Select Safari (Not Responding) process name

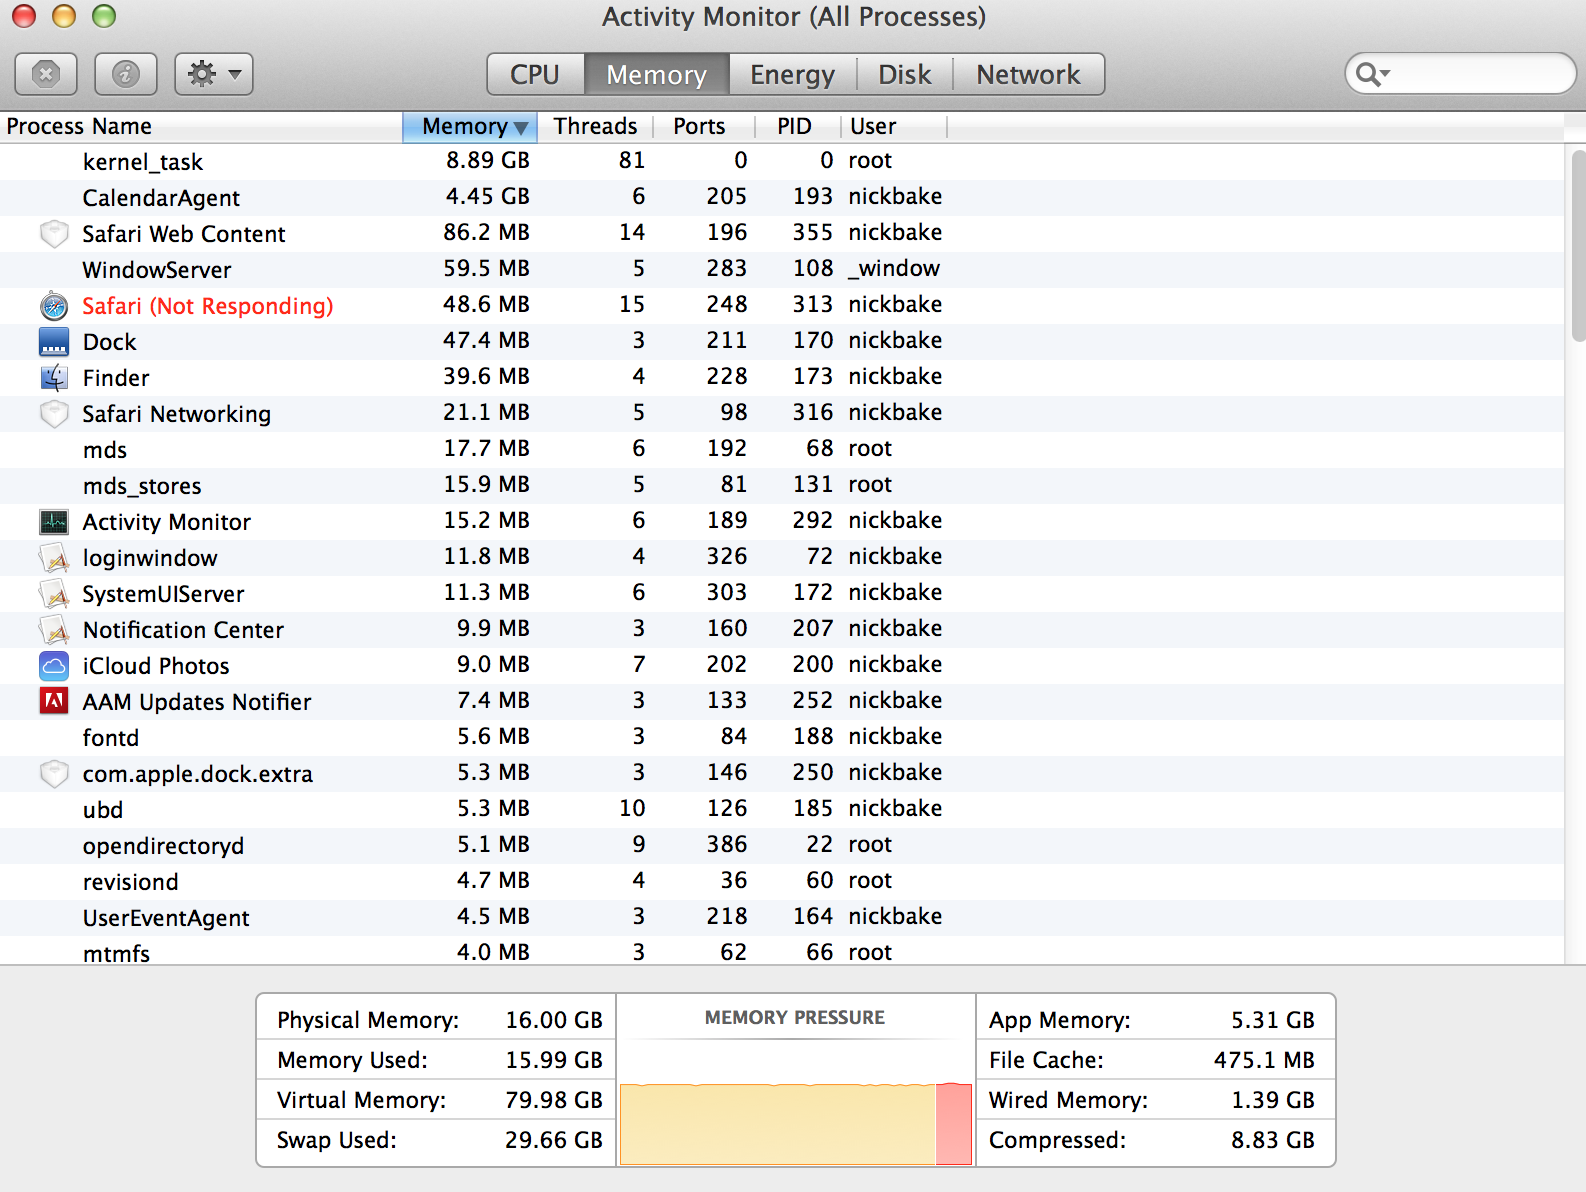tap(208, 306)
